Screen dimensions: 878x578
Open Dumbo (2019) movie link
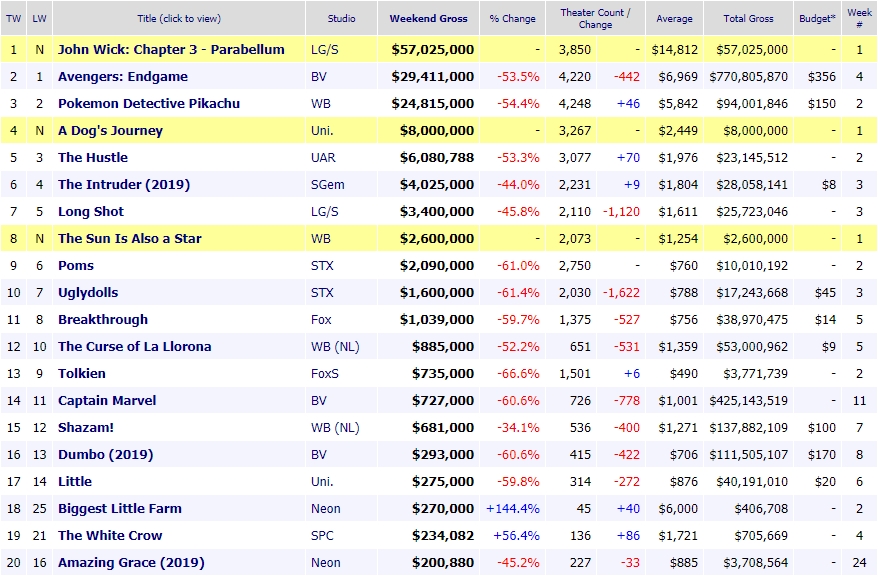105,454
